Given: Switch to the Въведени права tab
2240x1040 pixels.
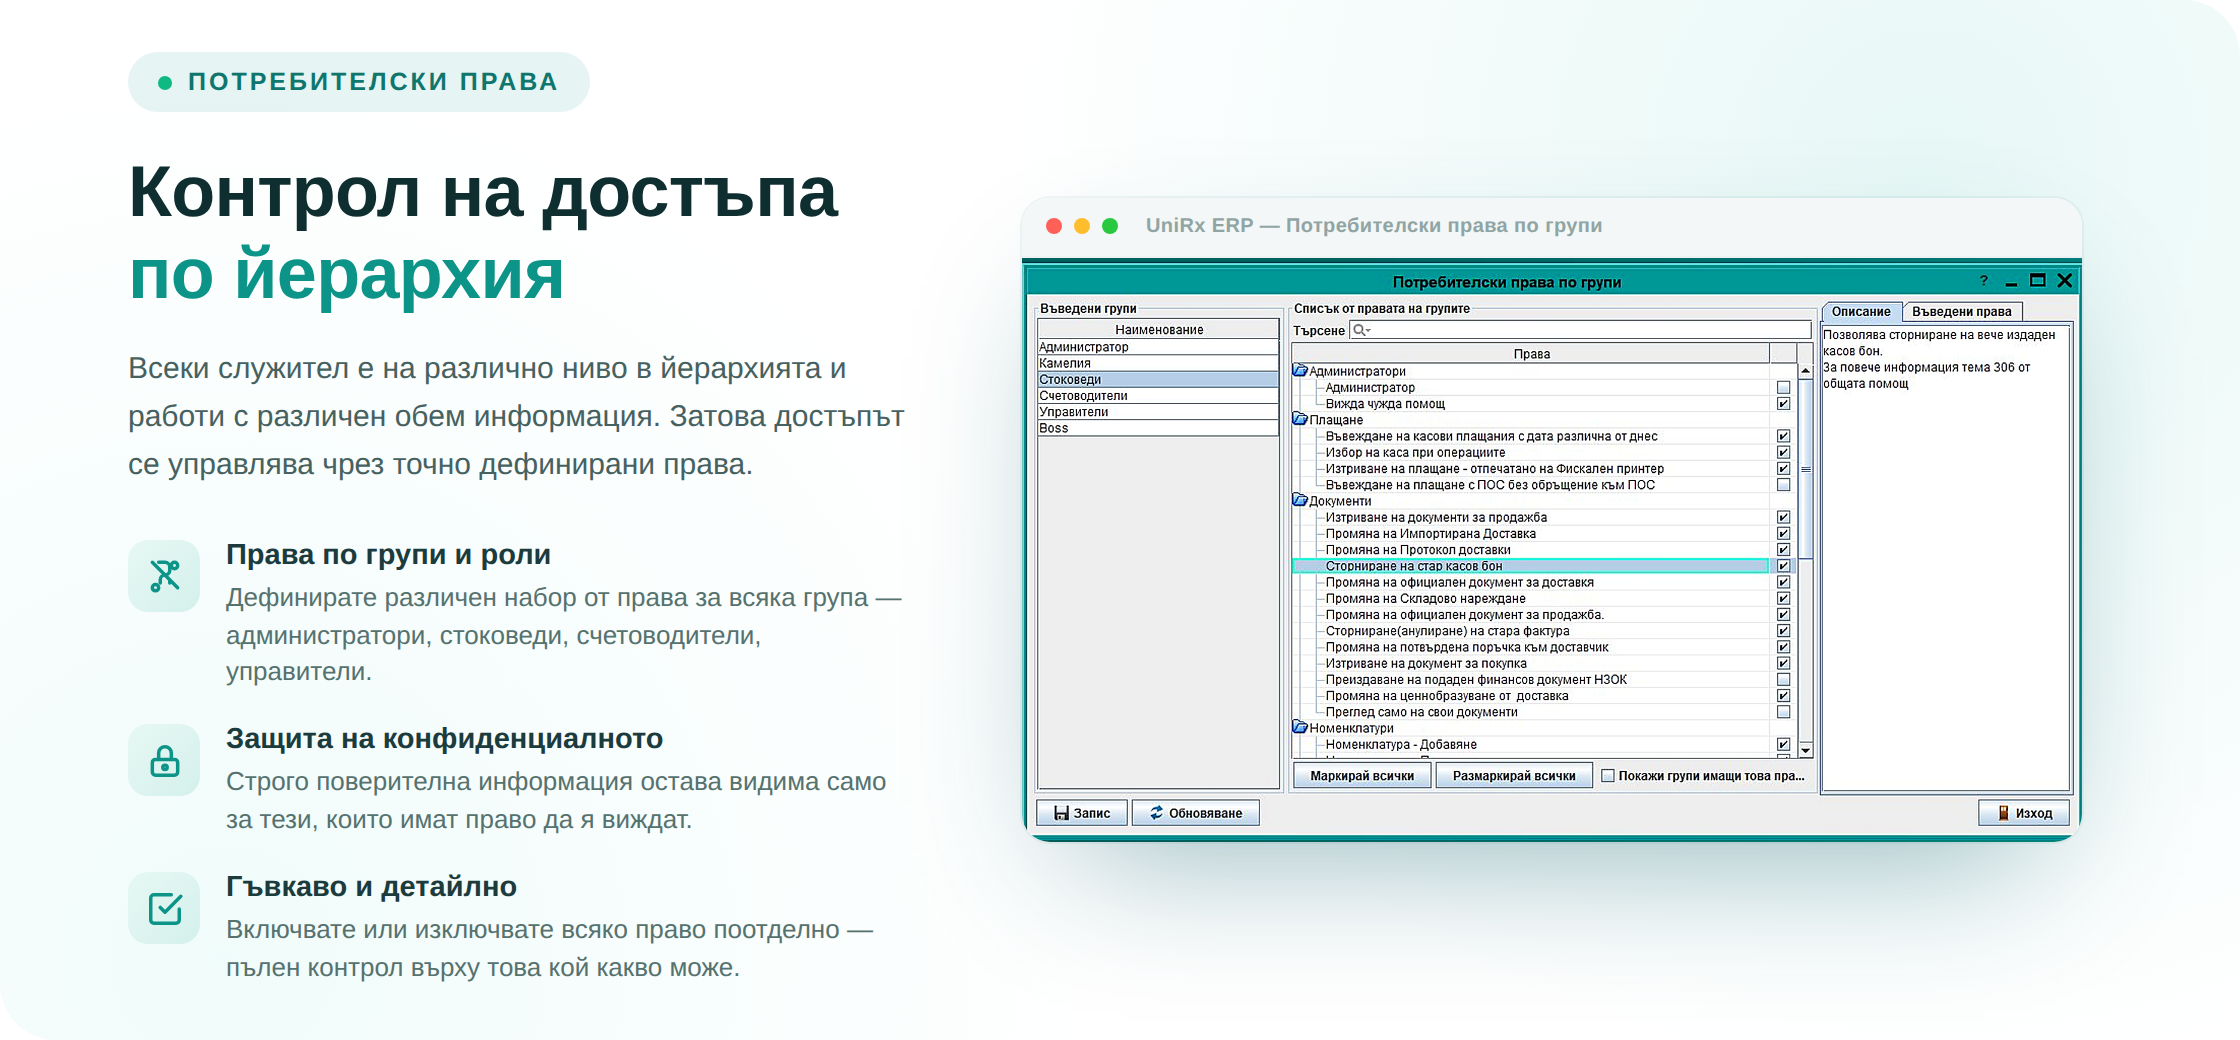Looking at the screenshot, I should pos(1961,312).
